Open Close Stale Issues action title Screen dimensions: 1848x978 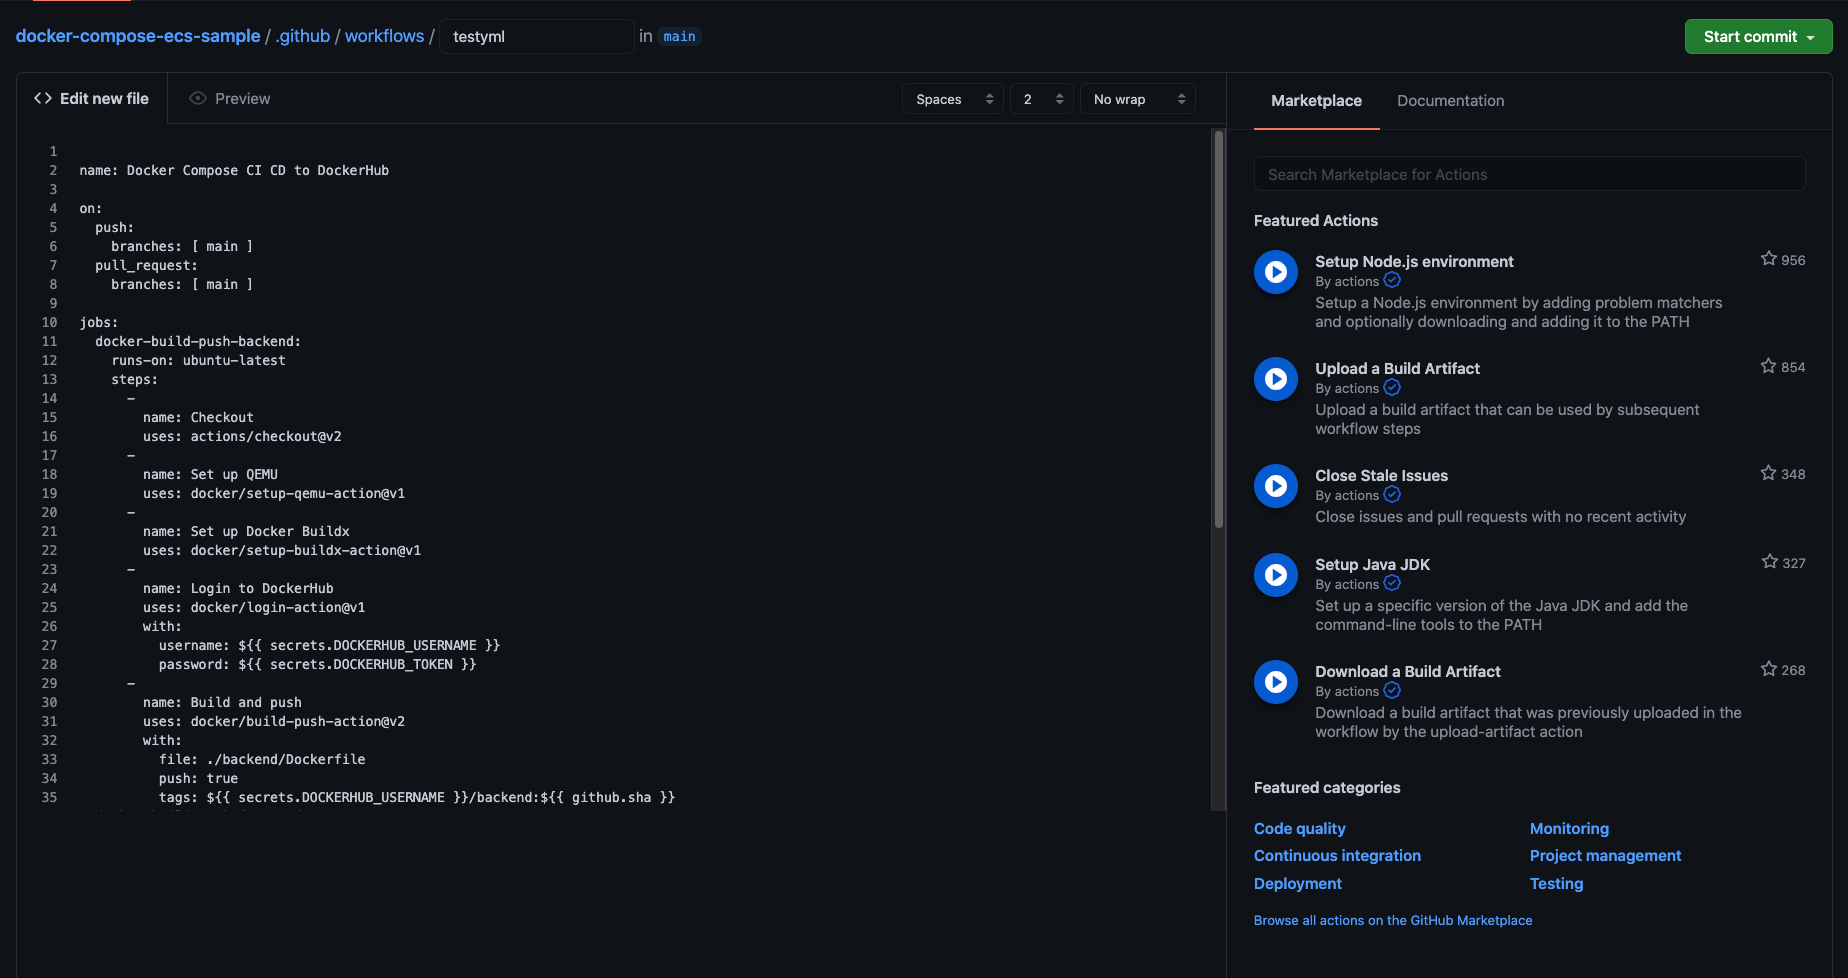click(x=1381, y=476)
